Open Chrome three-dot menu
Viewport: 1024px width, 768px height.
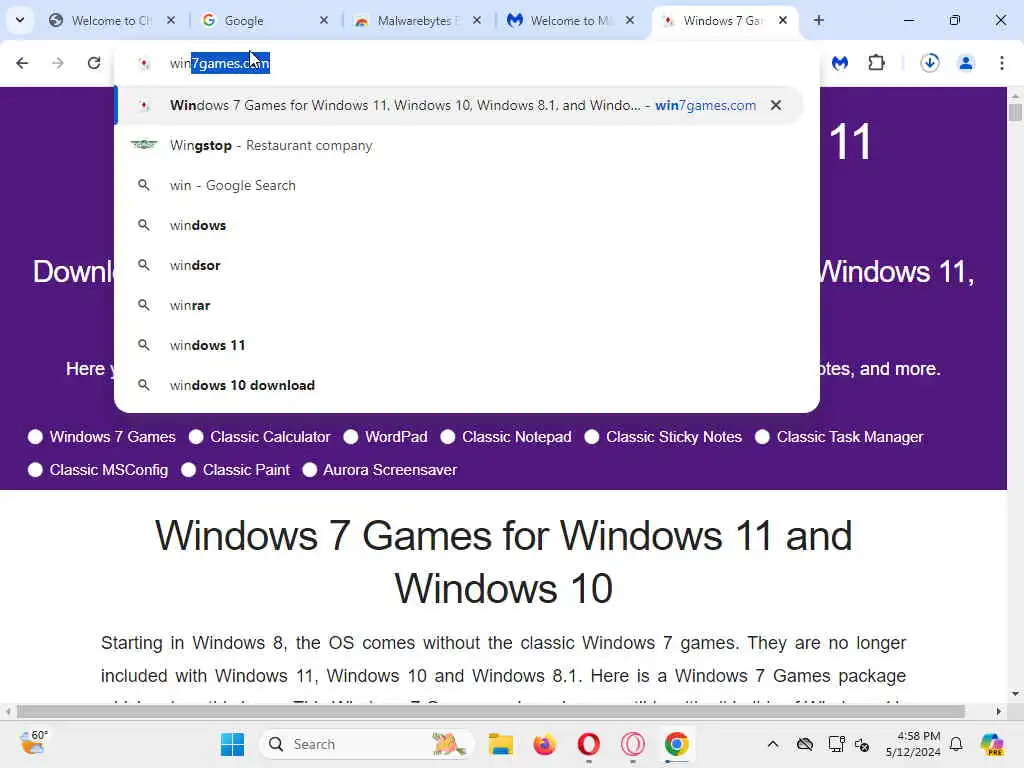pyautogui.click(x=1002, y=63)
